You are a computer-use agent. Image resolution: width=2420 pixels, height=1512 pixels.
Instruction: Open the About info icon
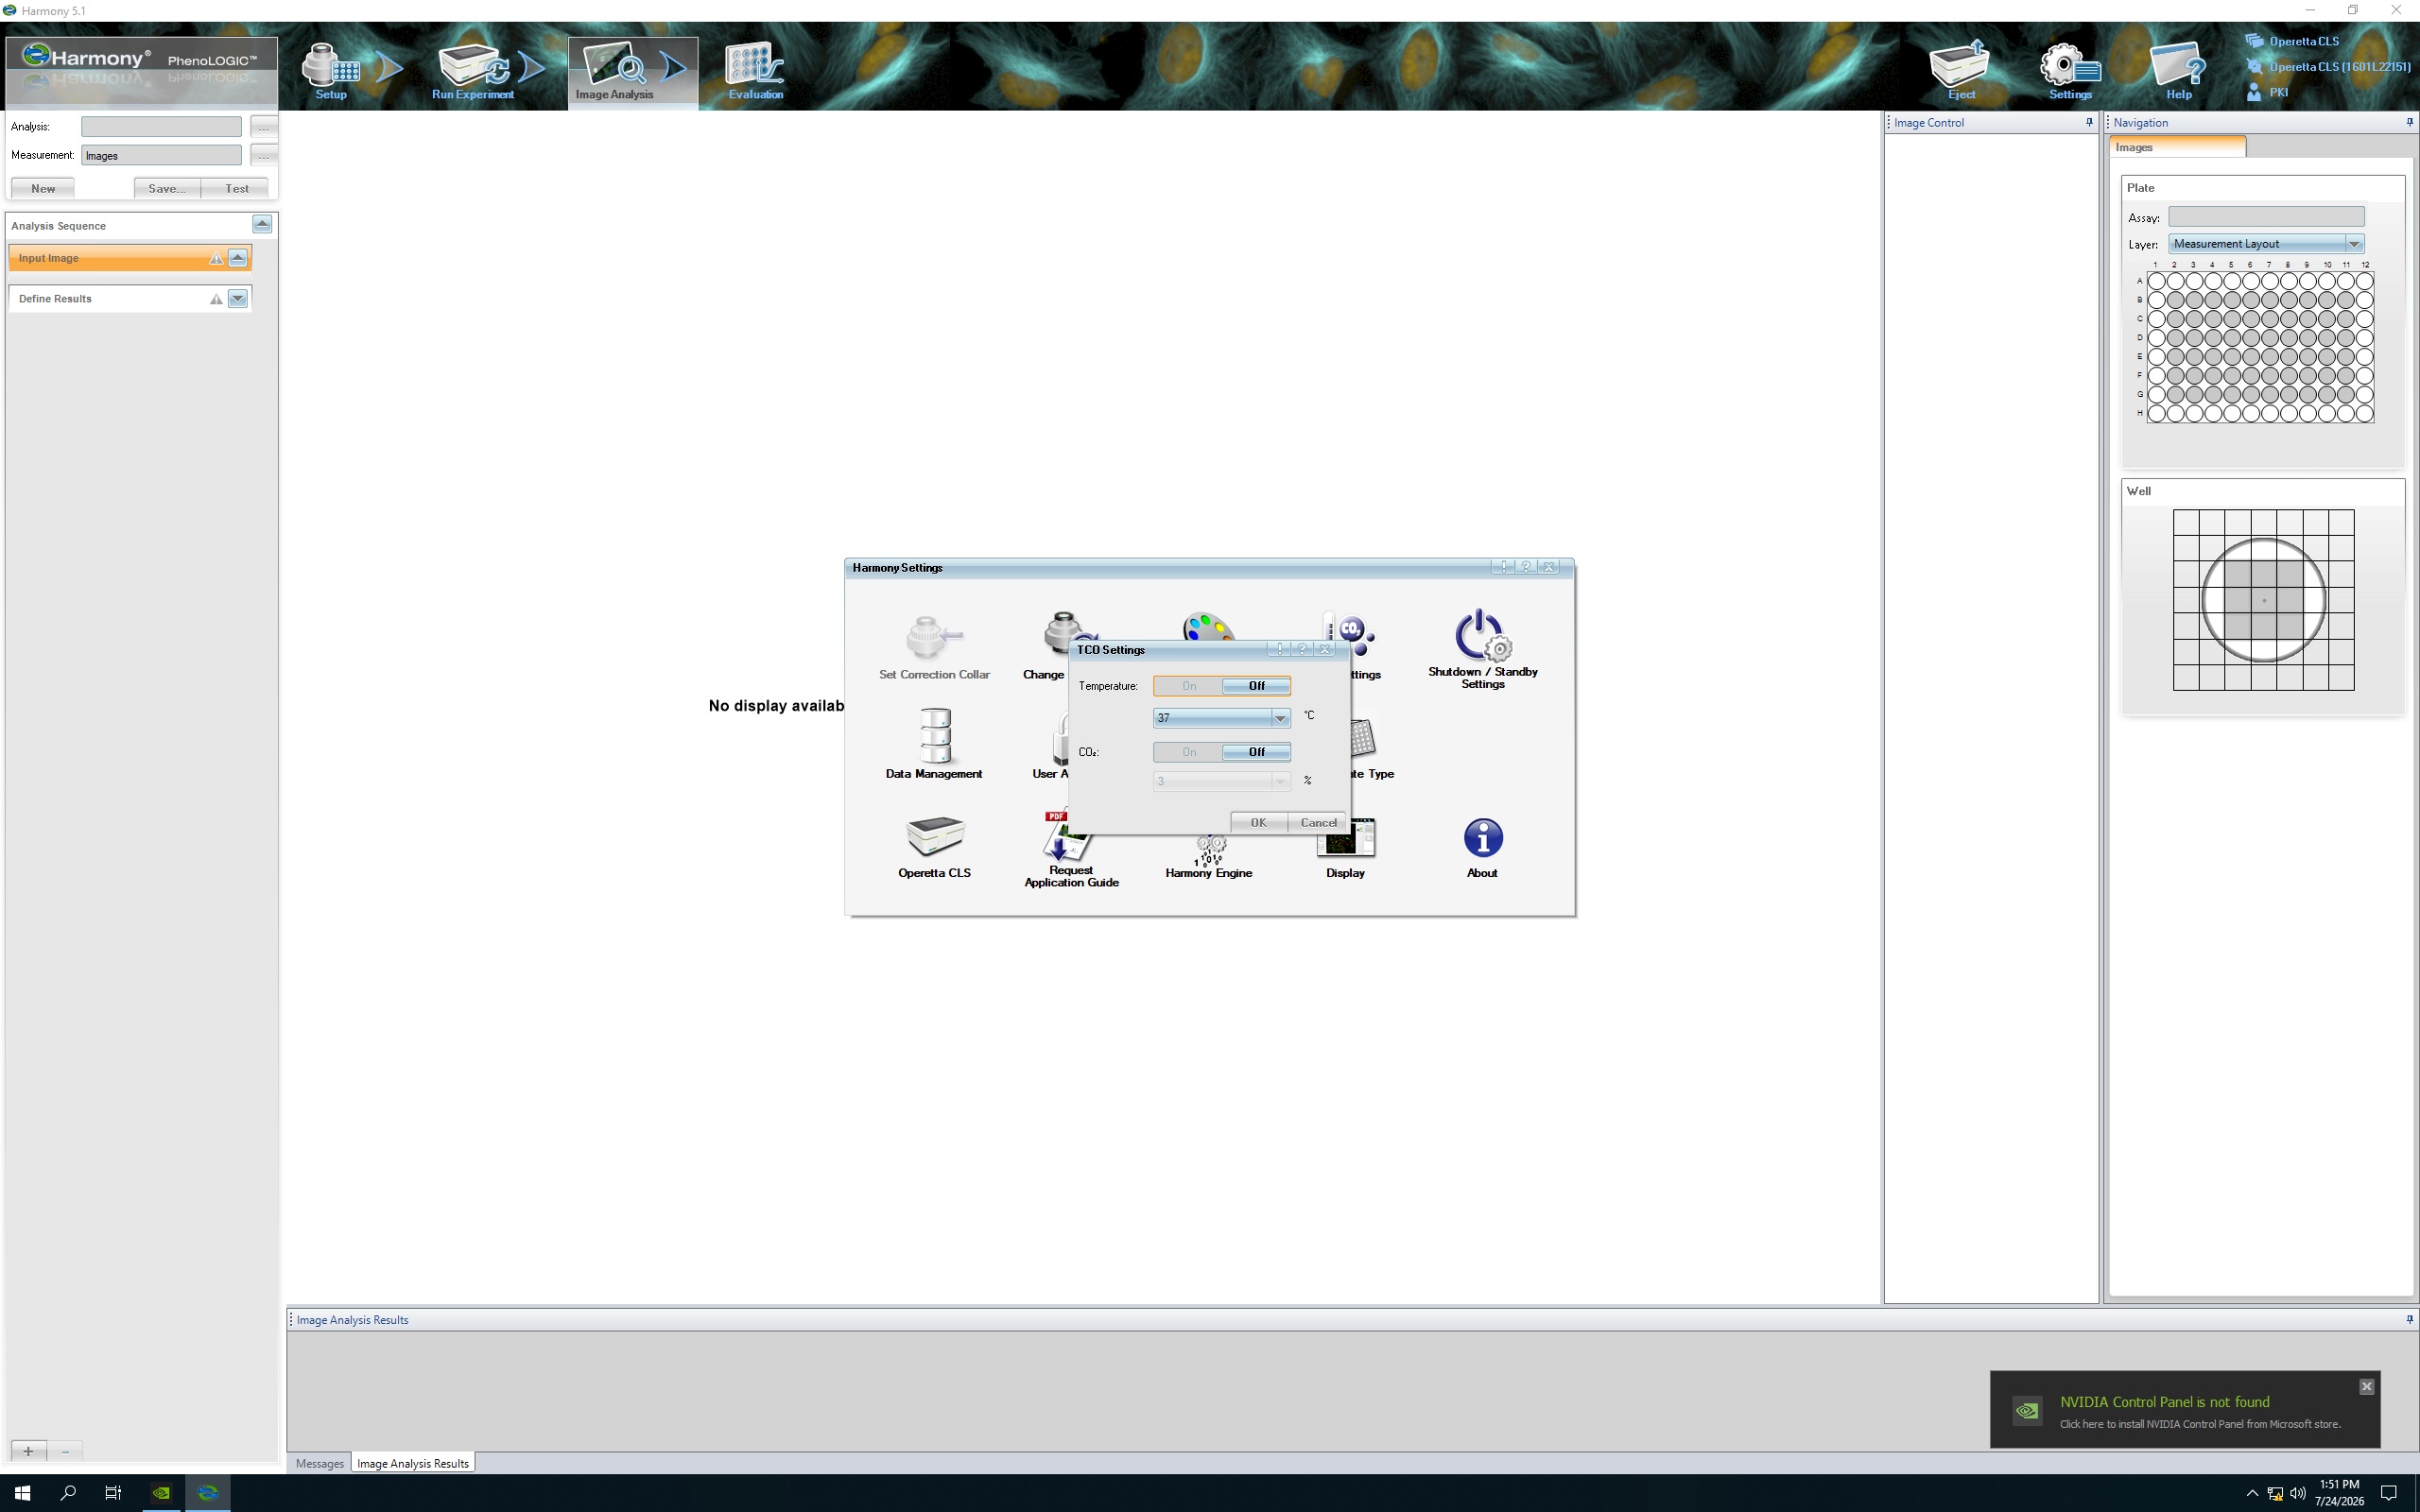[1482, 847]
